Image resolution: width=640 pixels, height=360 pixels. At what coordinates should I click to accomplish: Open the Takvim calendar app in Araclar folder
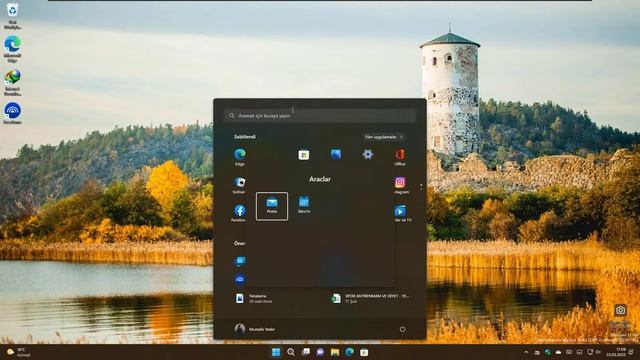click(x=304, y=205)
